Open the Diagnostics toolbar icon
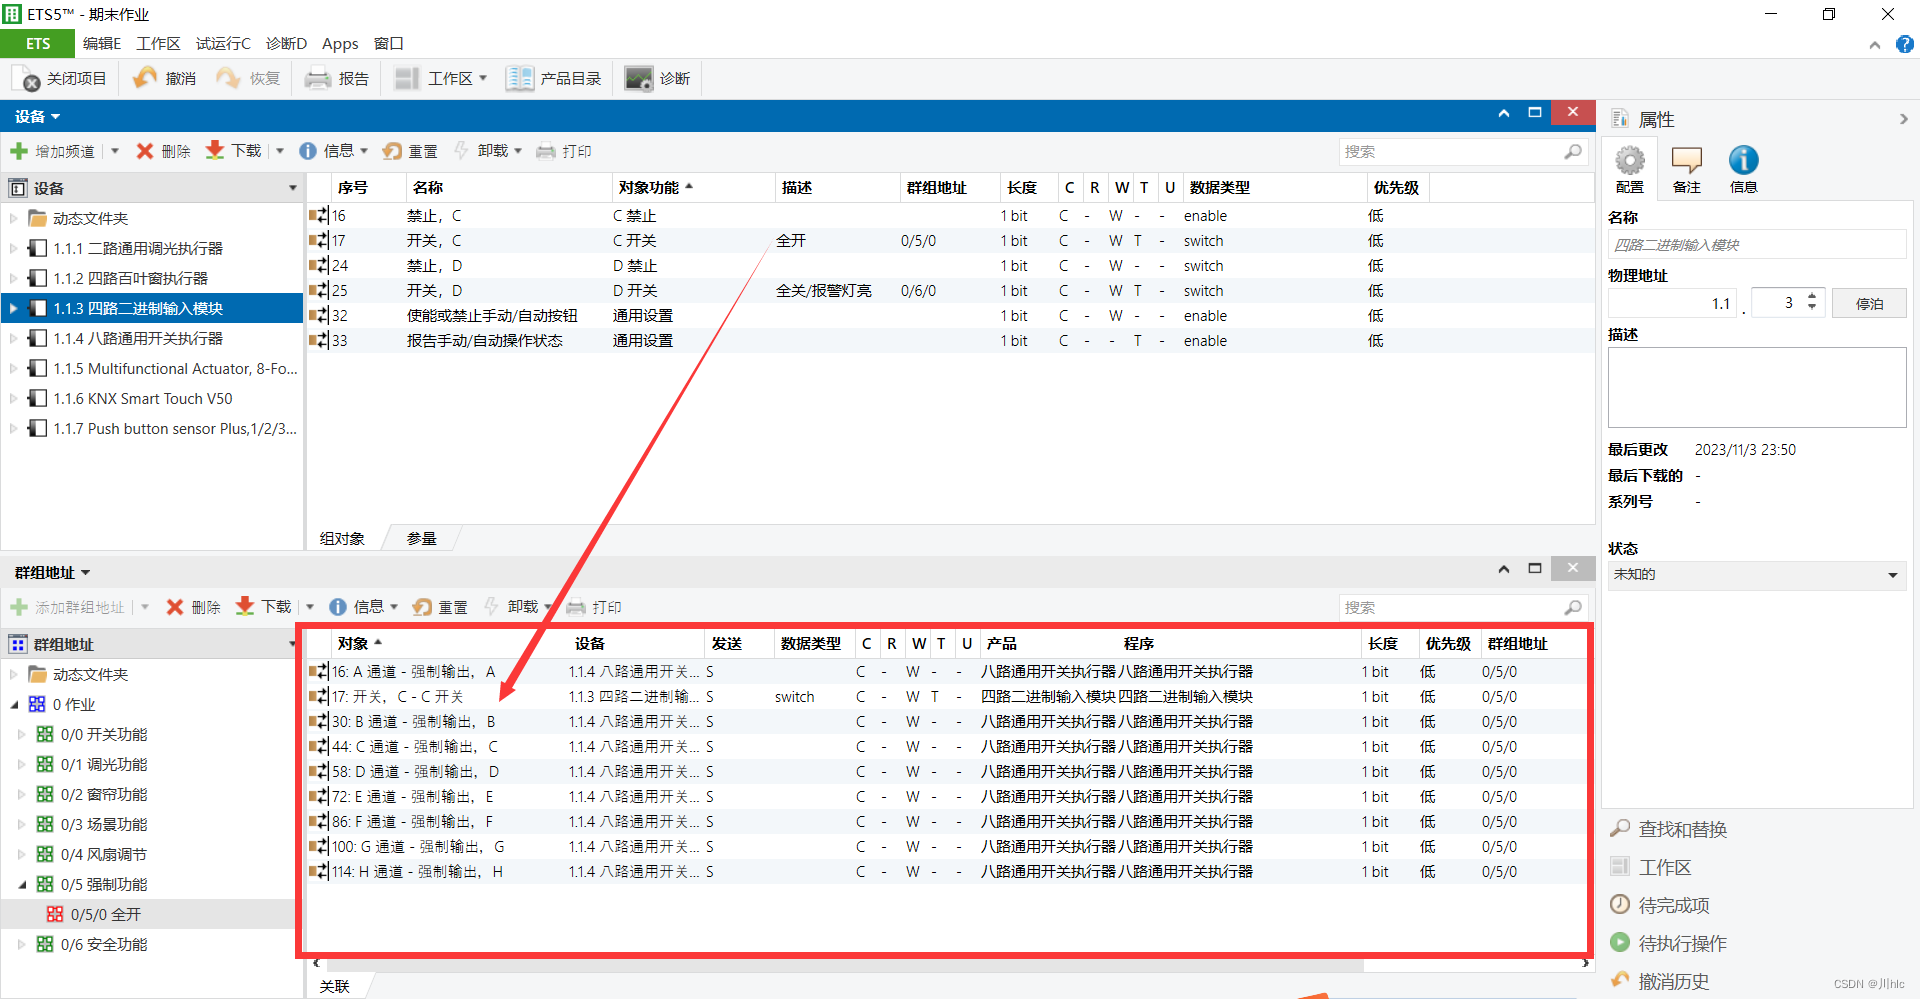 tap(639, 79)
